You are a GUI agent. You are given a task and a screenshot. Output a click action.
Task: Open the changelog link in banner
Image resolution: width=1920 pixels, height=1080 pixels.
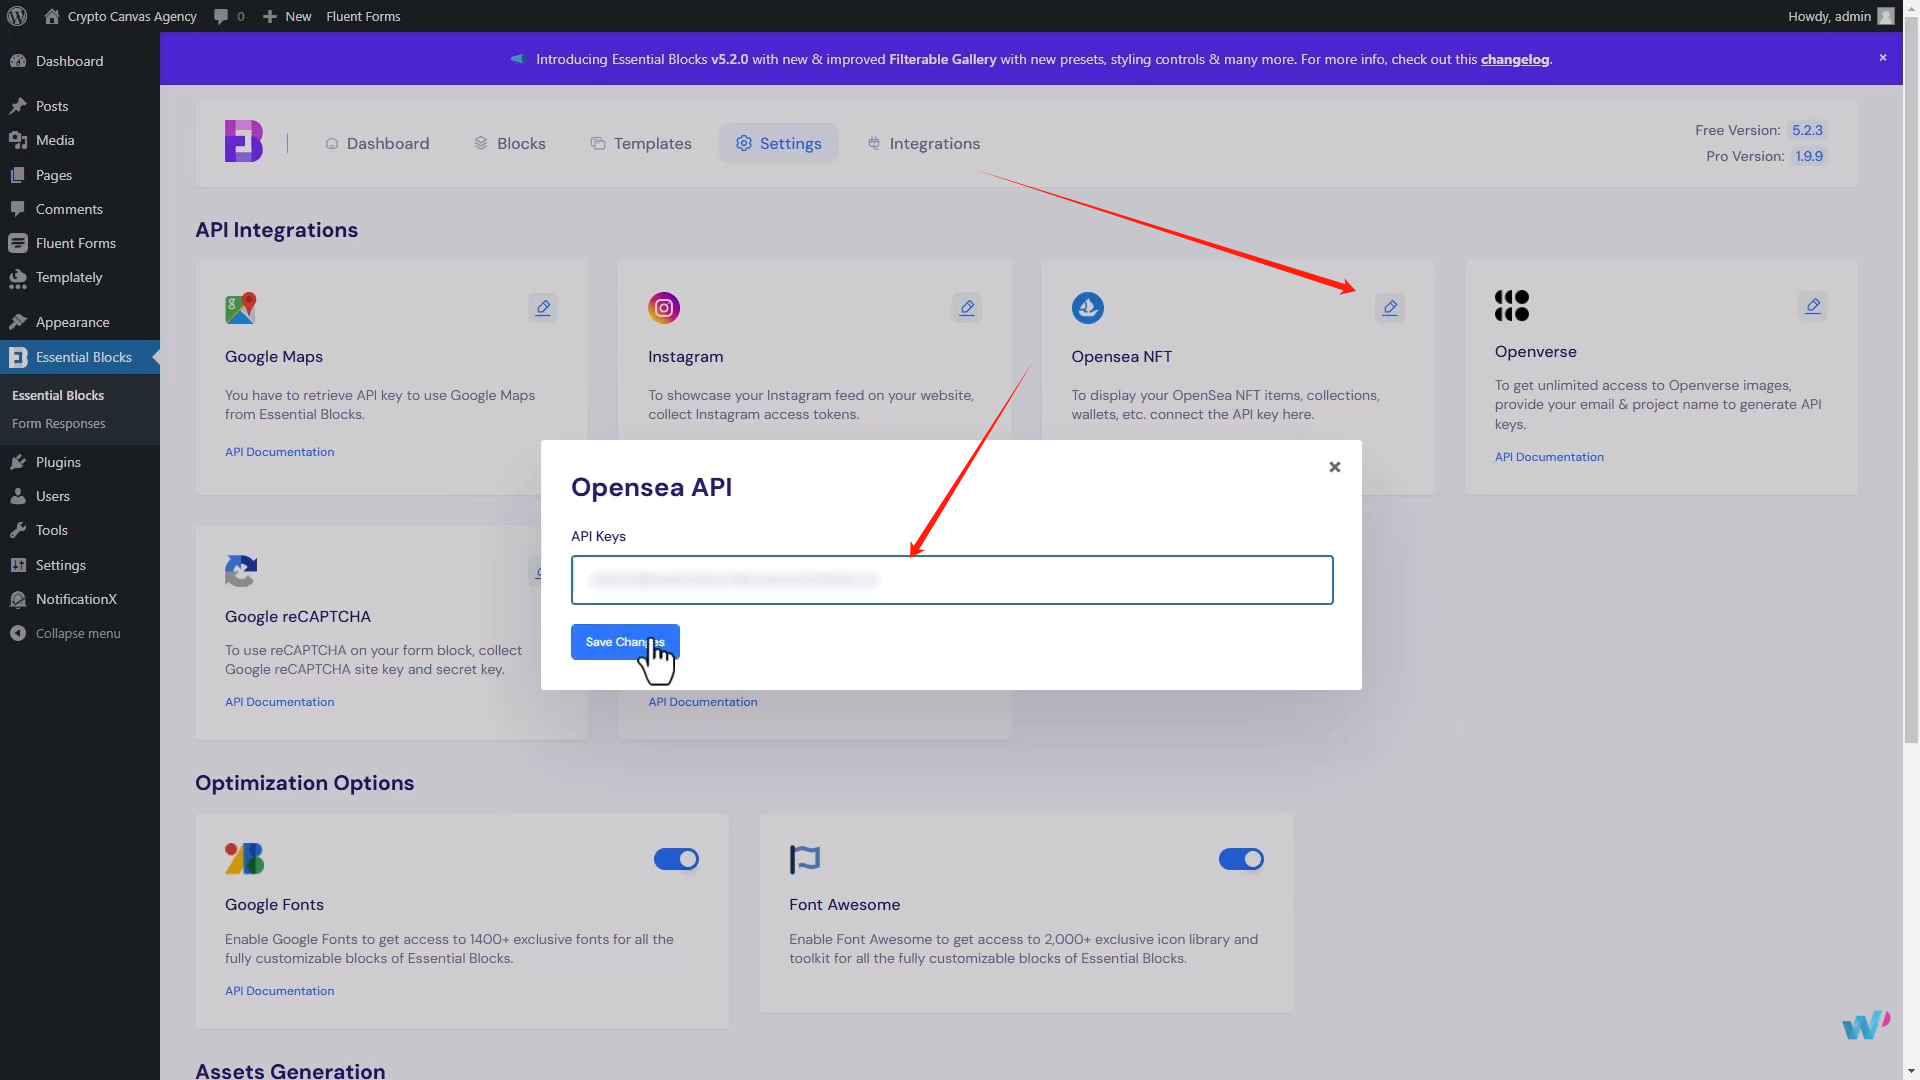1514,59
